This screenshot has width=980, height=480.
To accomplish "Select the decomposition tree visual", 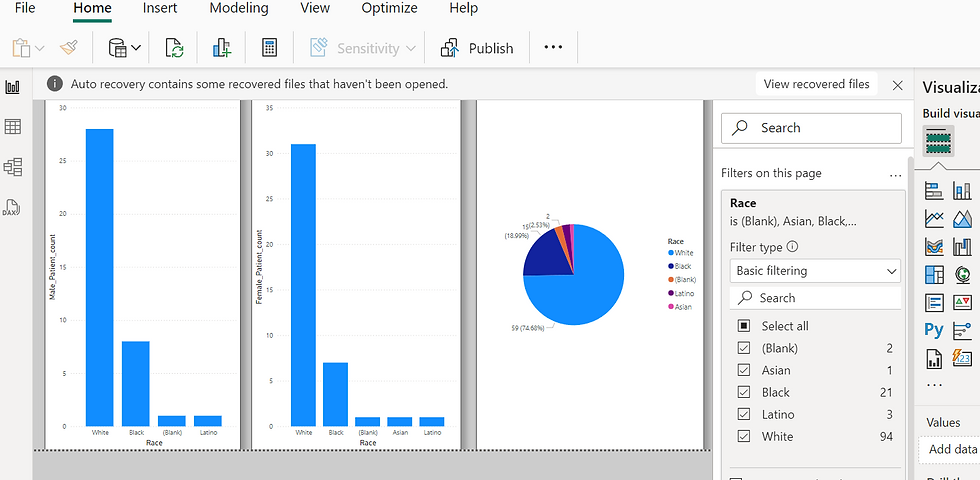I will pyautogui.click(x=962, y=330).
